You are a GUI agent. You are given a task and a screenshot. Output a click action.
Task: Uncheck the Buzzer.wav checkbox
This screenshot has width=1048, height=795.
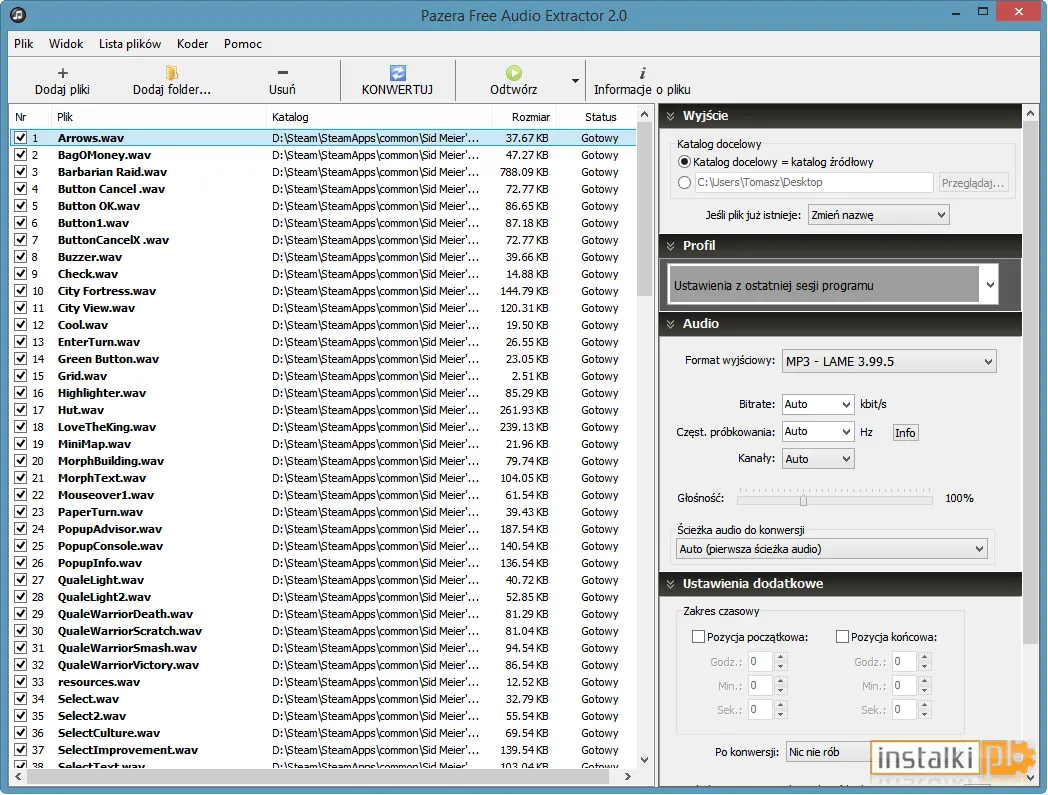21,257
